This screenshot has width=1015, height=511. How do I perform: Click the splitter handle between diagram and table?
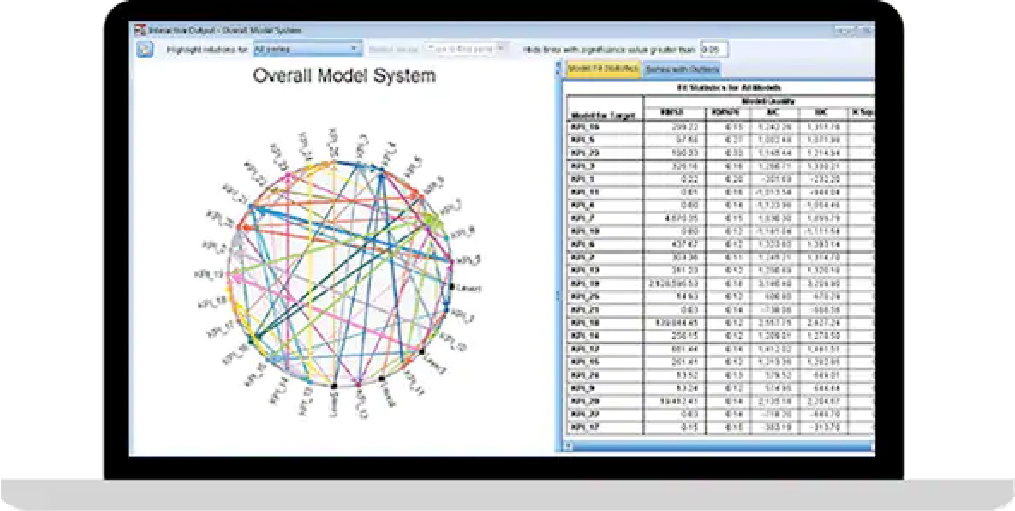558,296
